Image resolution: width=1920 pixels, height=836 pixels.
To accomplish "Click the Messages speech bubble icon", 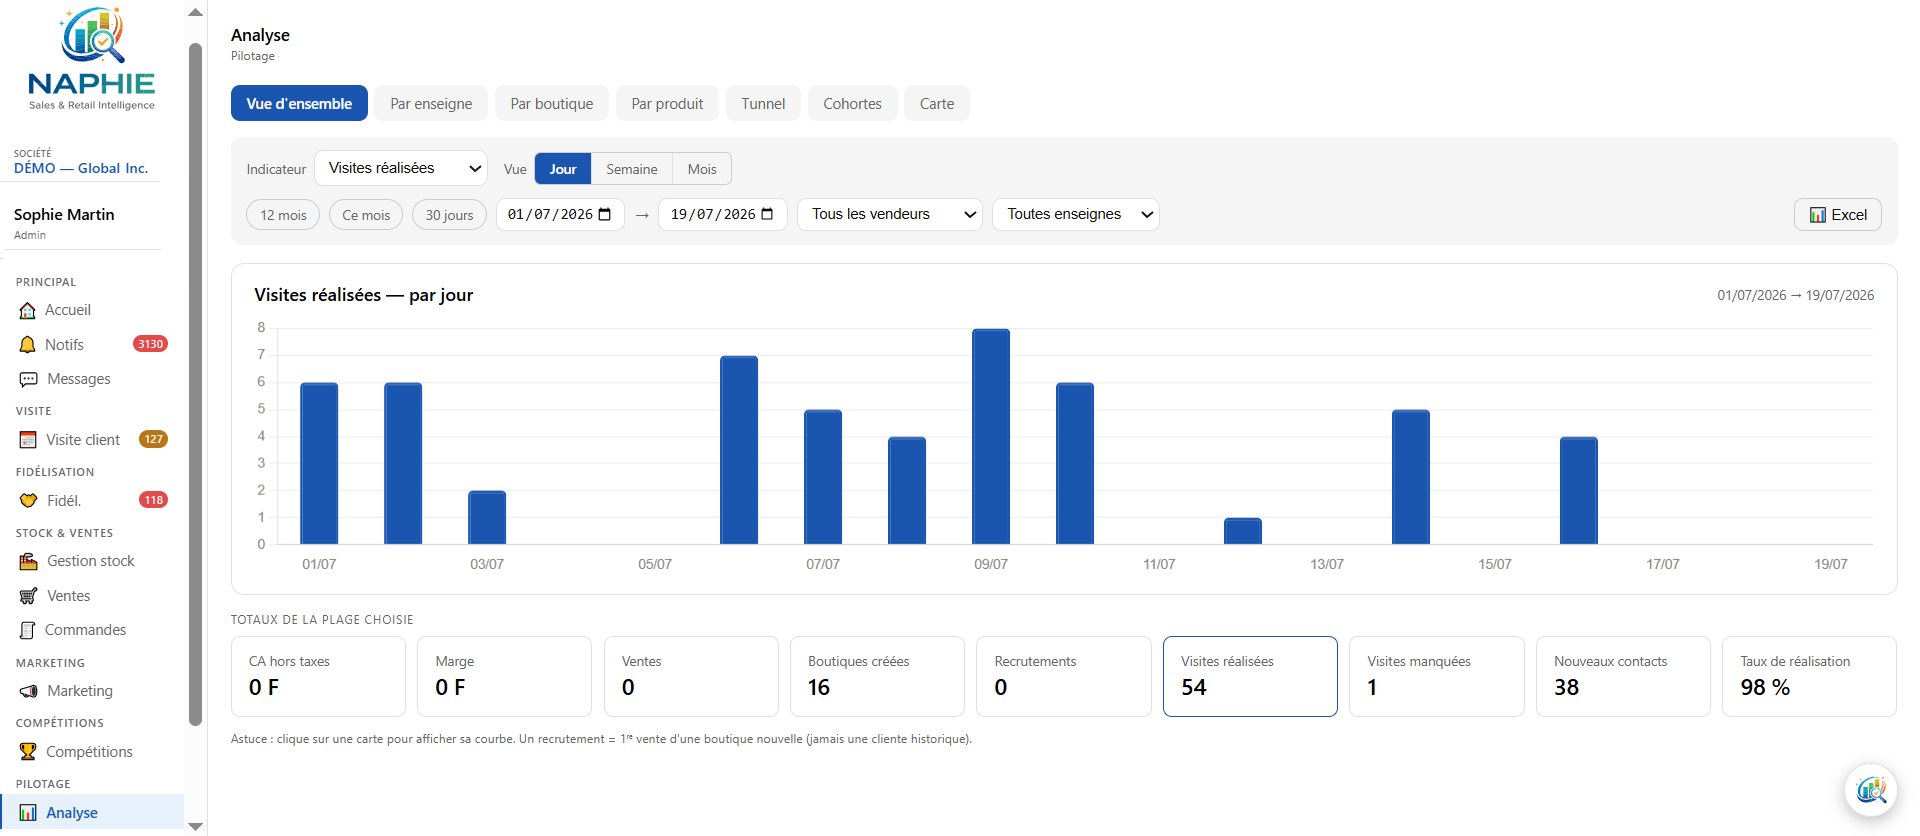I will point(29,380).
